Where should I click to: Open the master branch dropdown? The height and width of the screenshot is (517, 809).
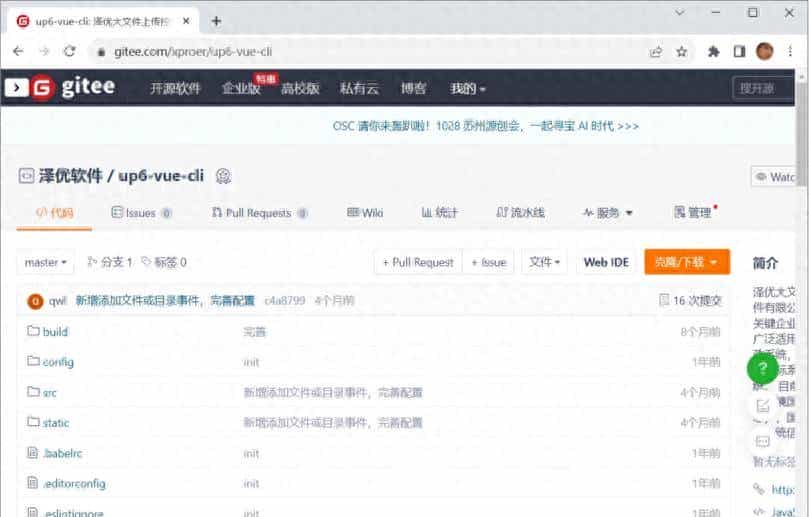pos(45,262)
